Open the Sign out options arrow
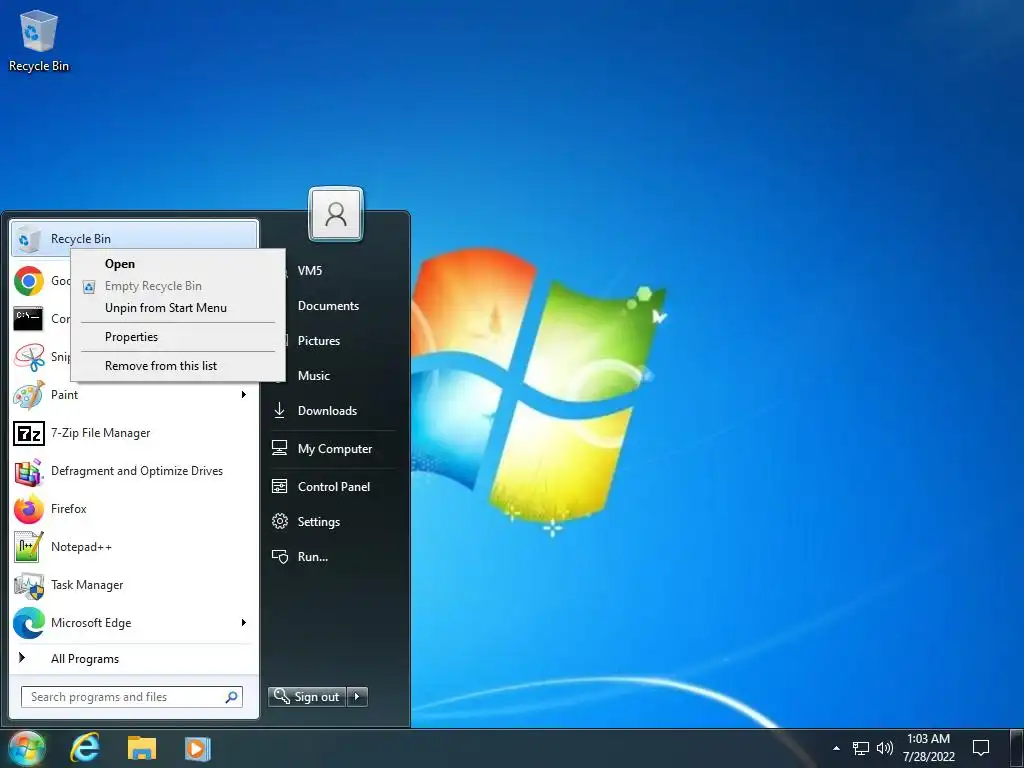Image resolution: width=1024 pixels, height=768 pixels. click(357, 697)
